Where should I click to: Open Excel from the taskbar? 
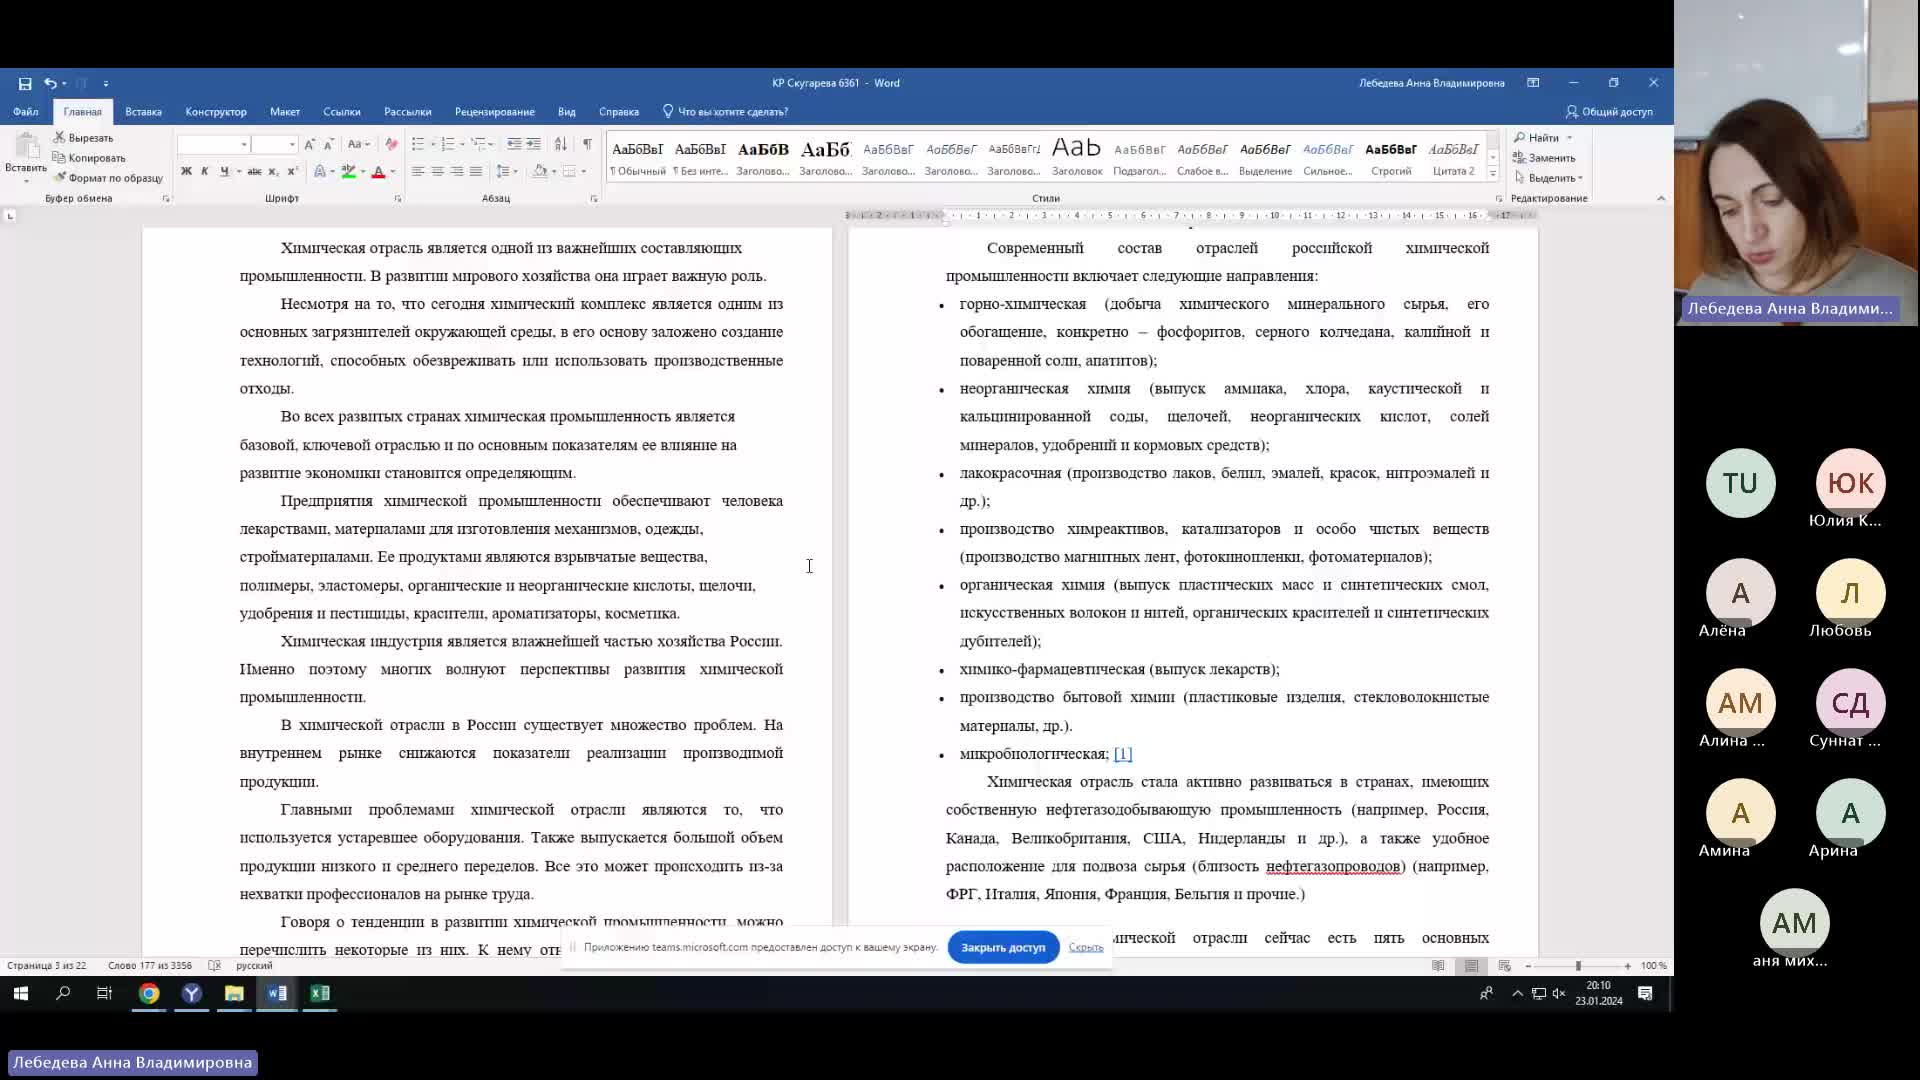(320, 993)
